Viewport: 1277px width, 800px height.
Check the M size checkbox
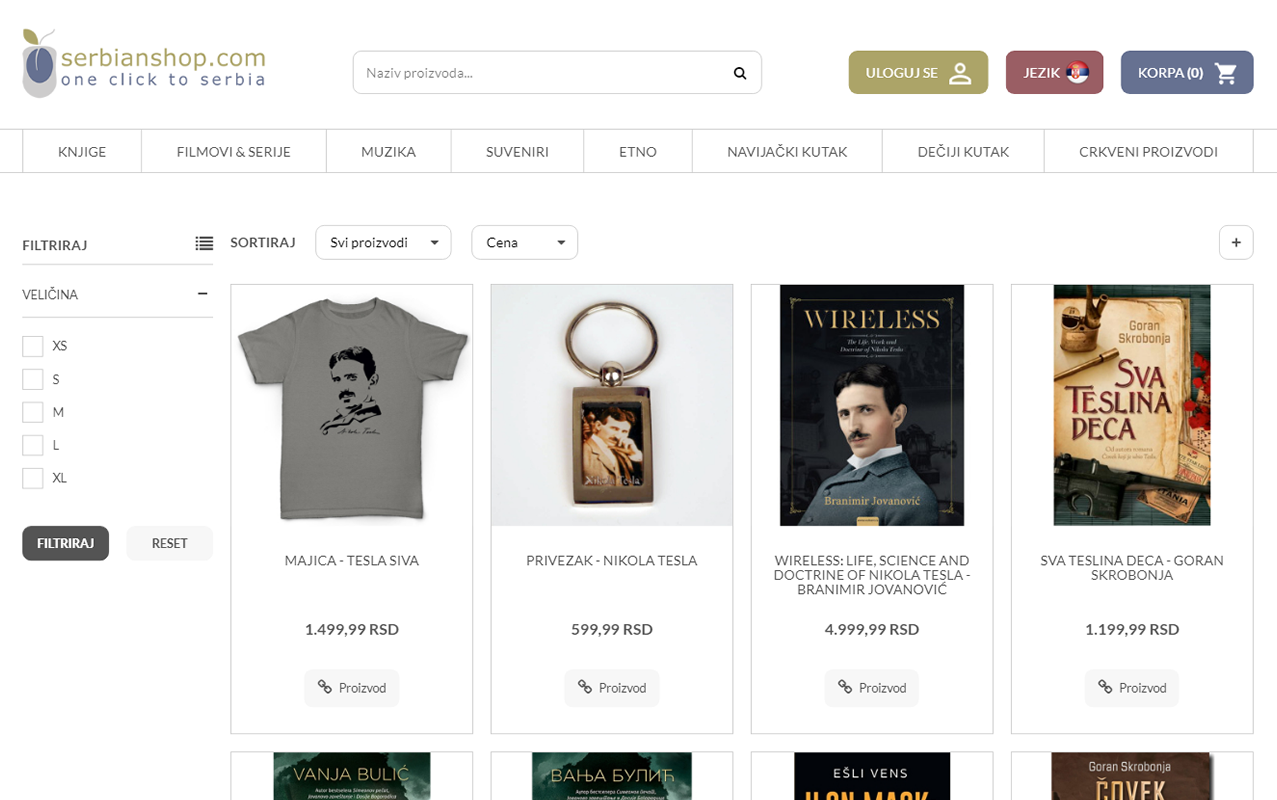click(33, 412)
